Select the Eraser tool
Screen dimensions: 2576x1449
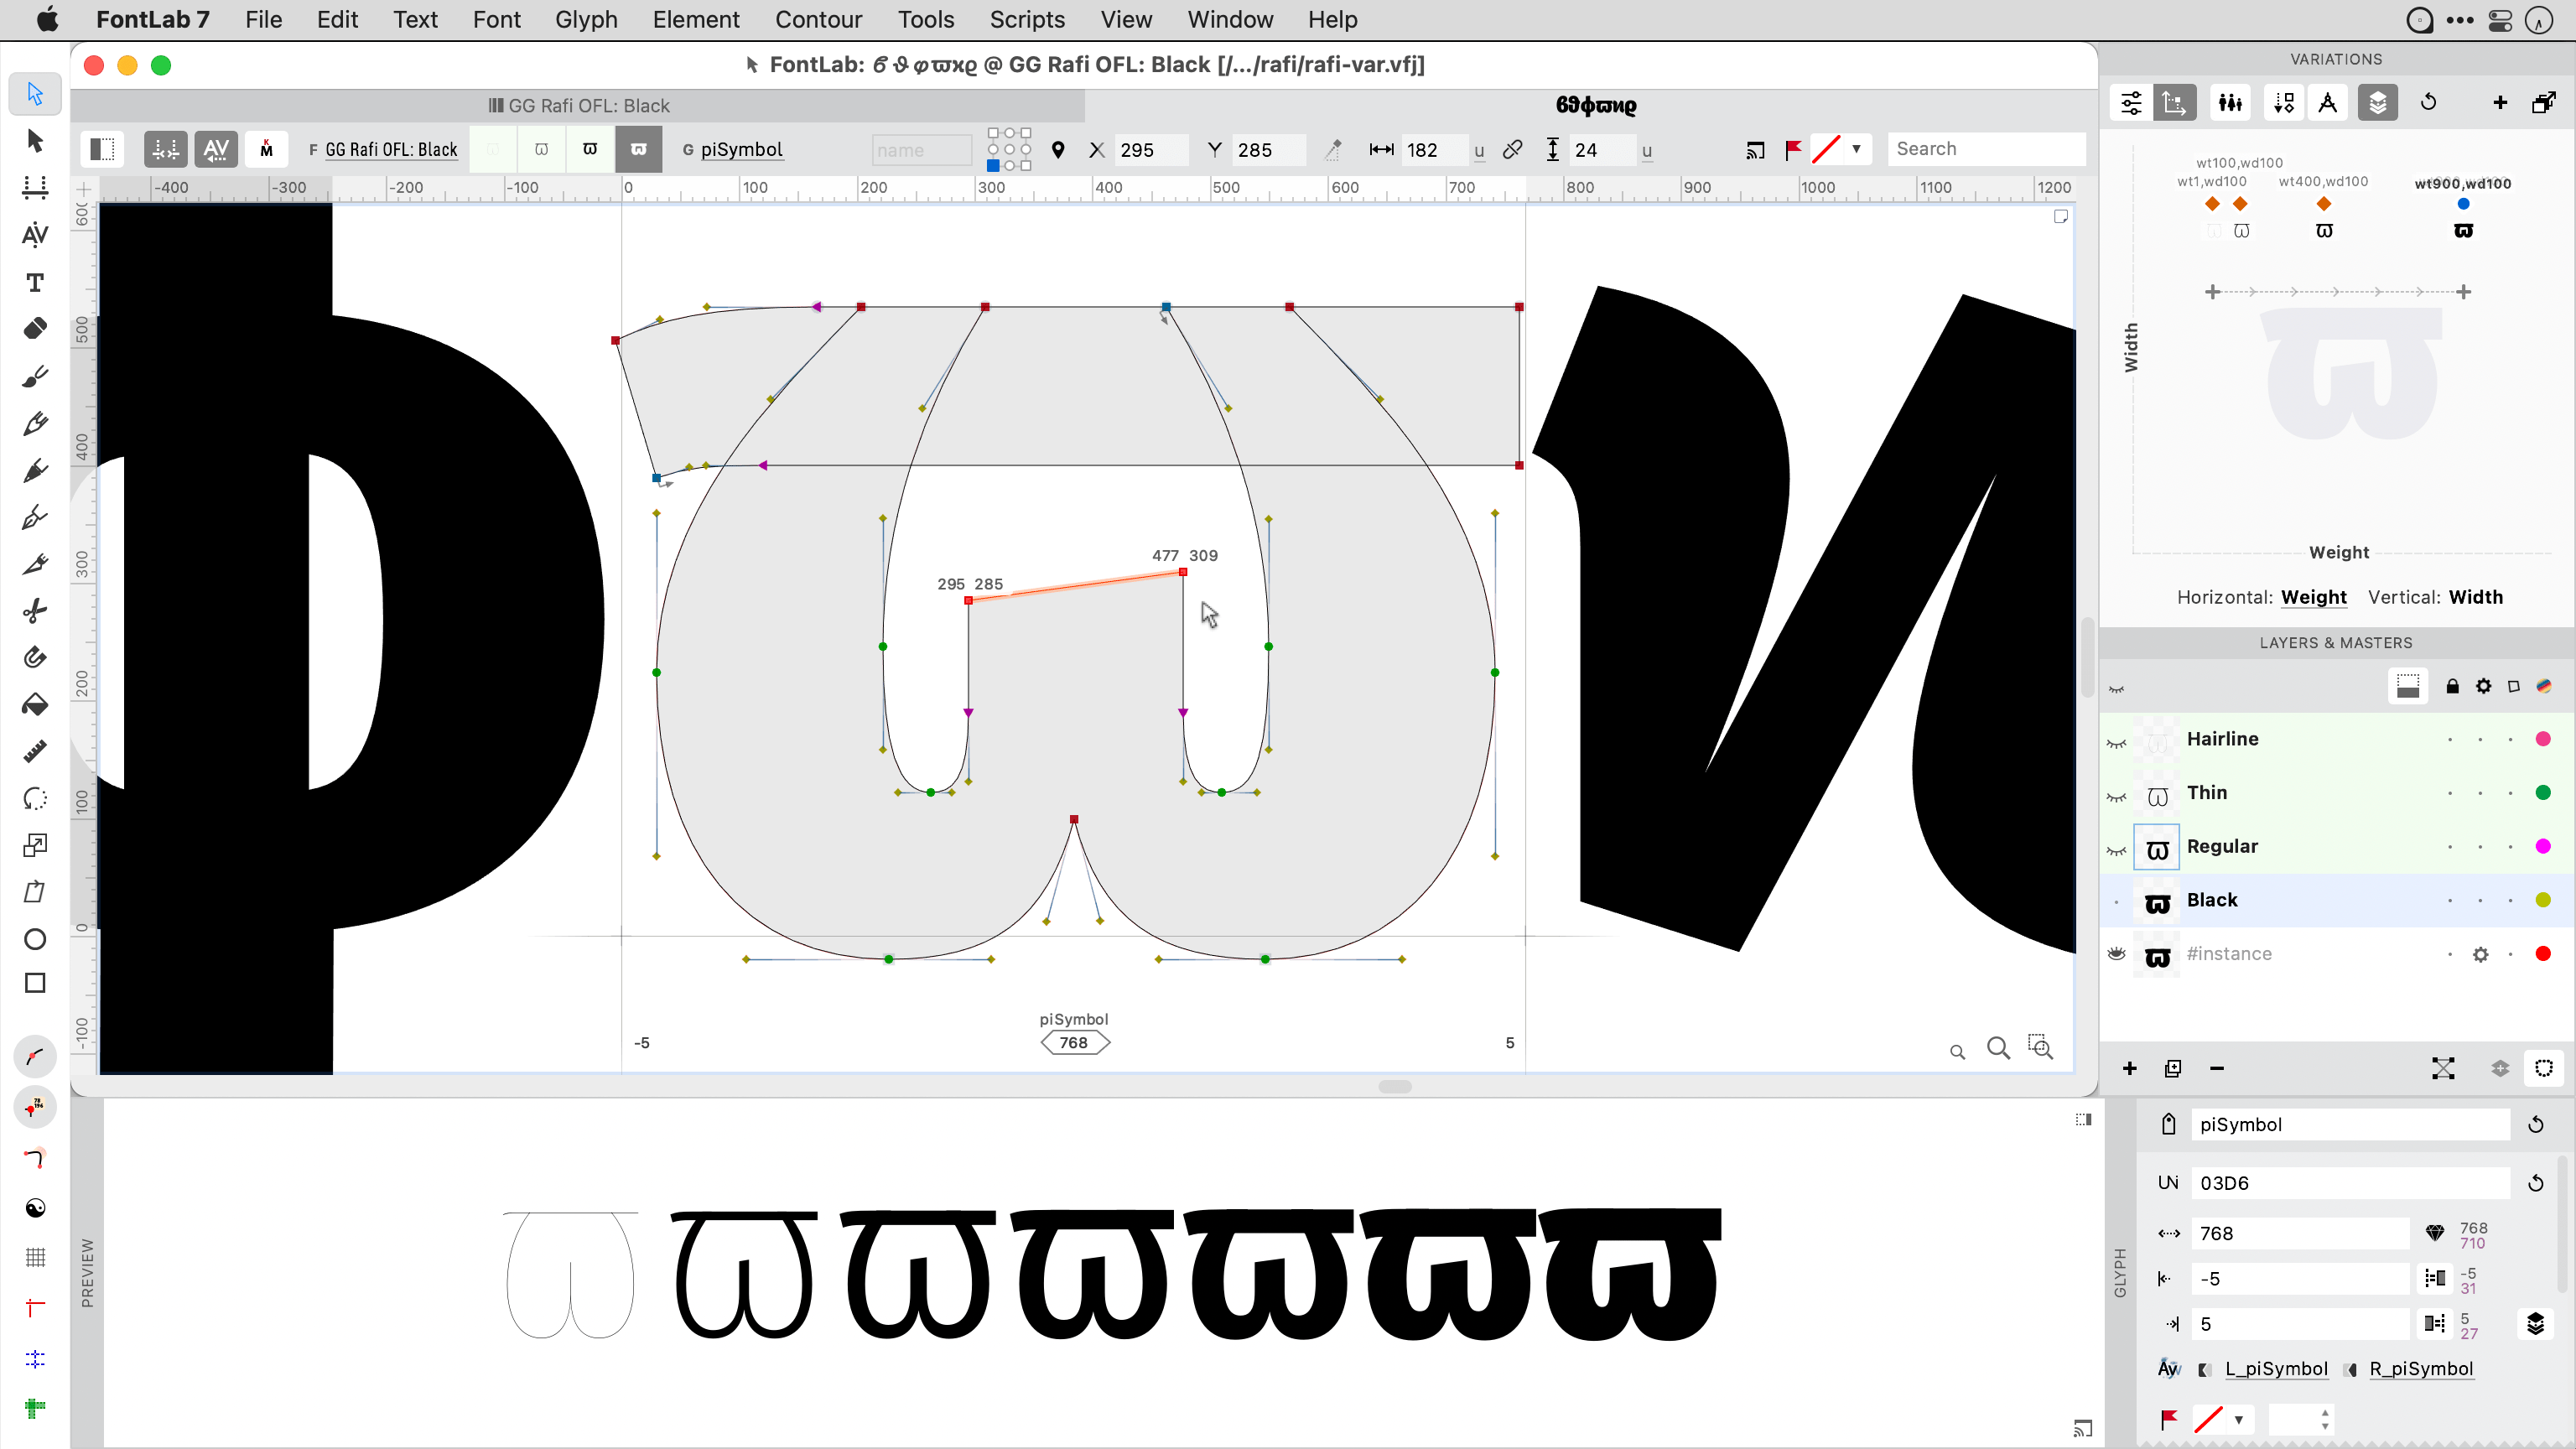pos(35,329)
